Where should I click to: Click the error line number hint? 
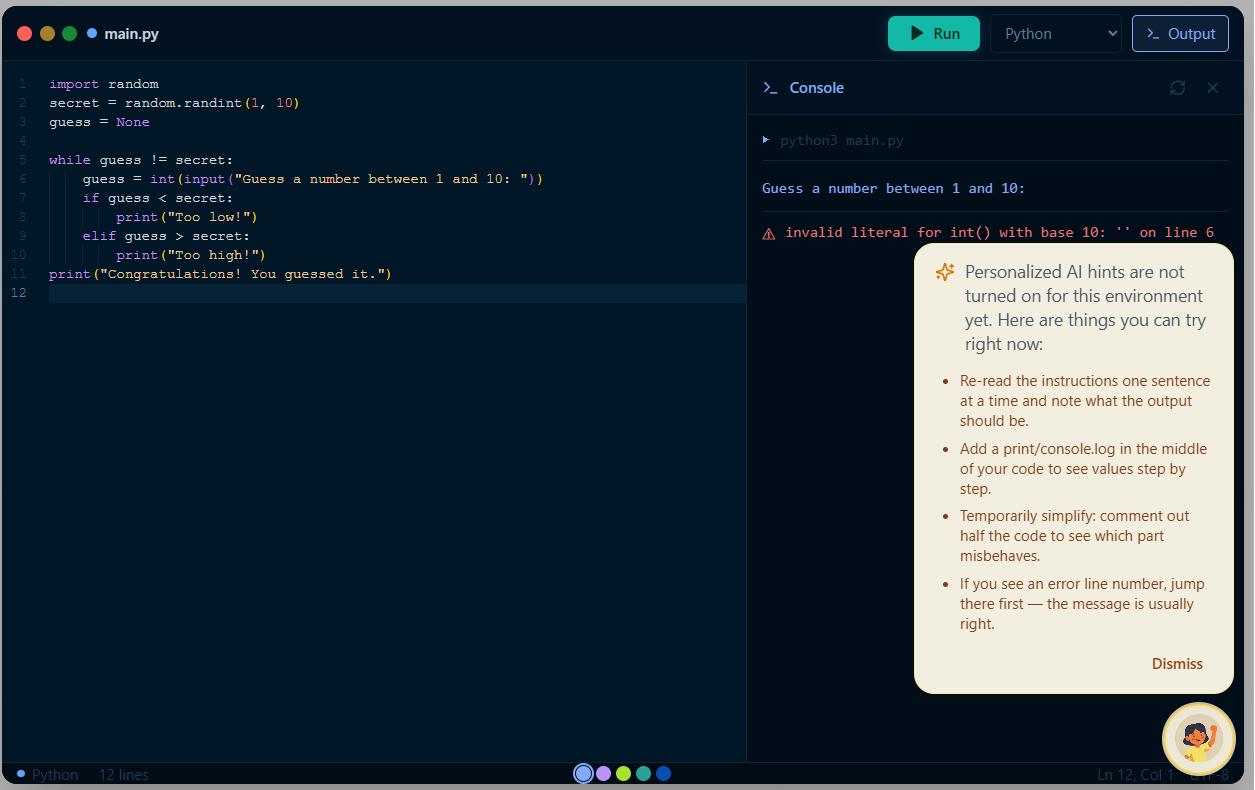coord(1082,604)
